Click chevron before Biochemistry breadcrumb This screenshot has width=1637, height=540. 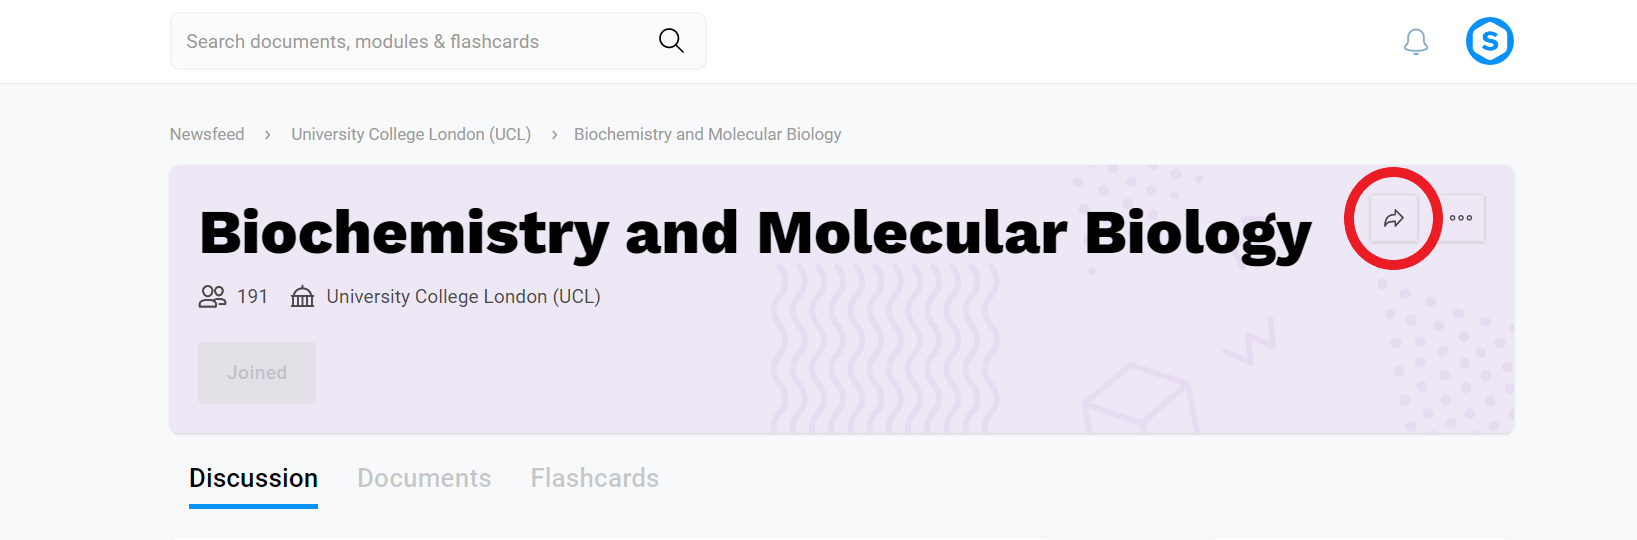(x=554, y=135)
